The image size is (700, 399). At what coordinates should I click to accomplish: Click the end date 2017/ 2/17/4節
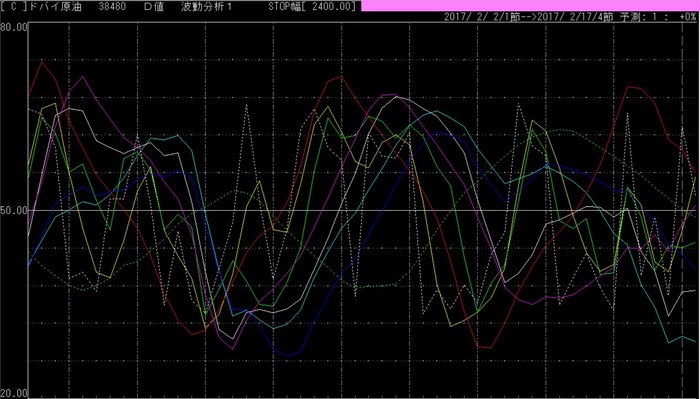(x=575, y=17)
